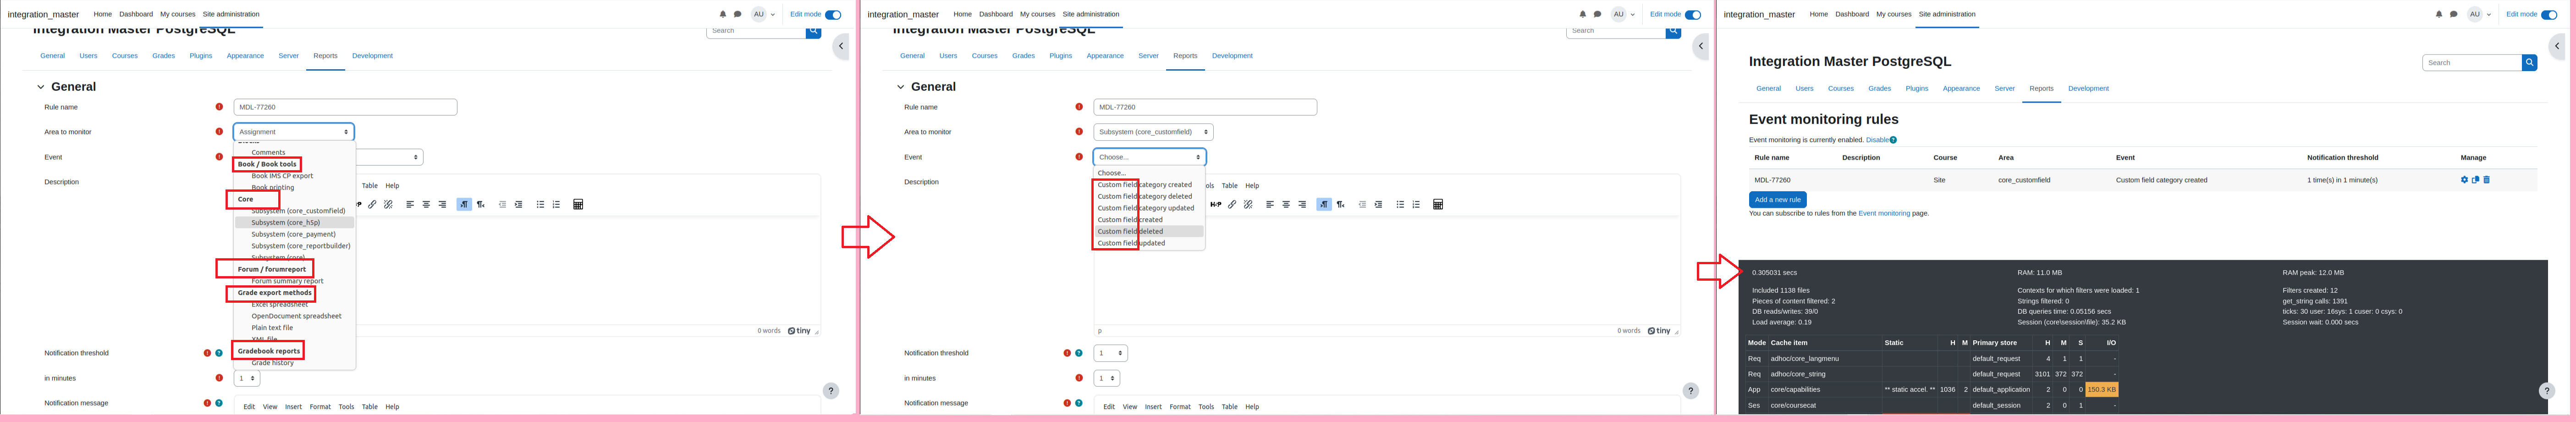Click equation editor icon in core_customfield form editor
Viewport: 2576px width, 422px height.
[1438, 204]
